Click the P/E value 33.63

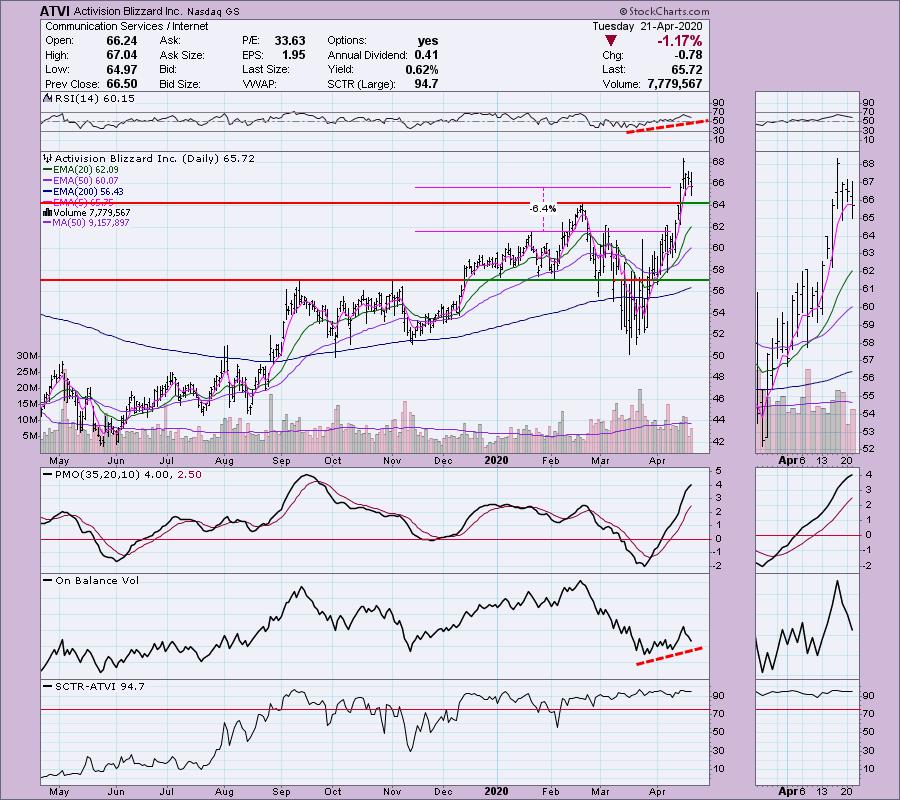290,41
